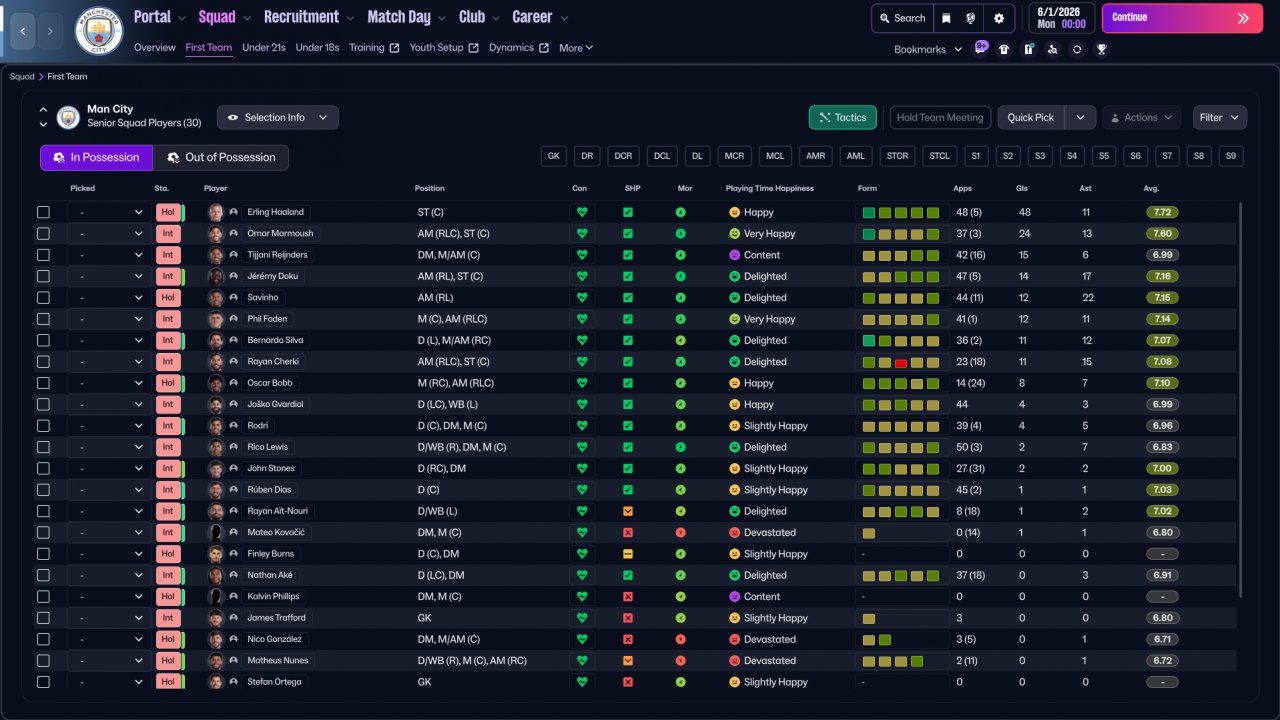Click Erling Haaland's condition heart icon

pos(582,212)
